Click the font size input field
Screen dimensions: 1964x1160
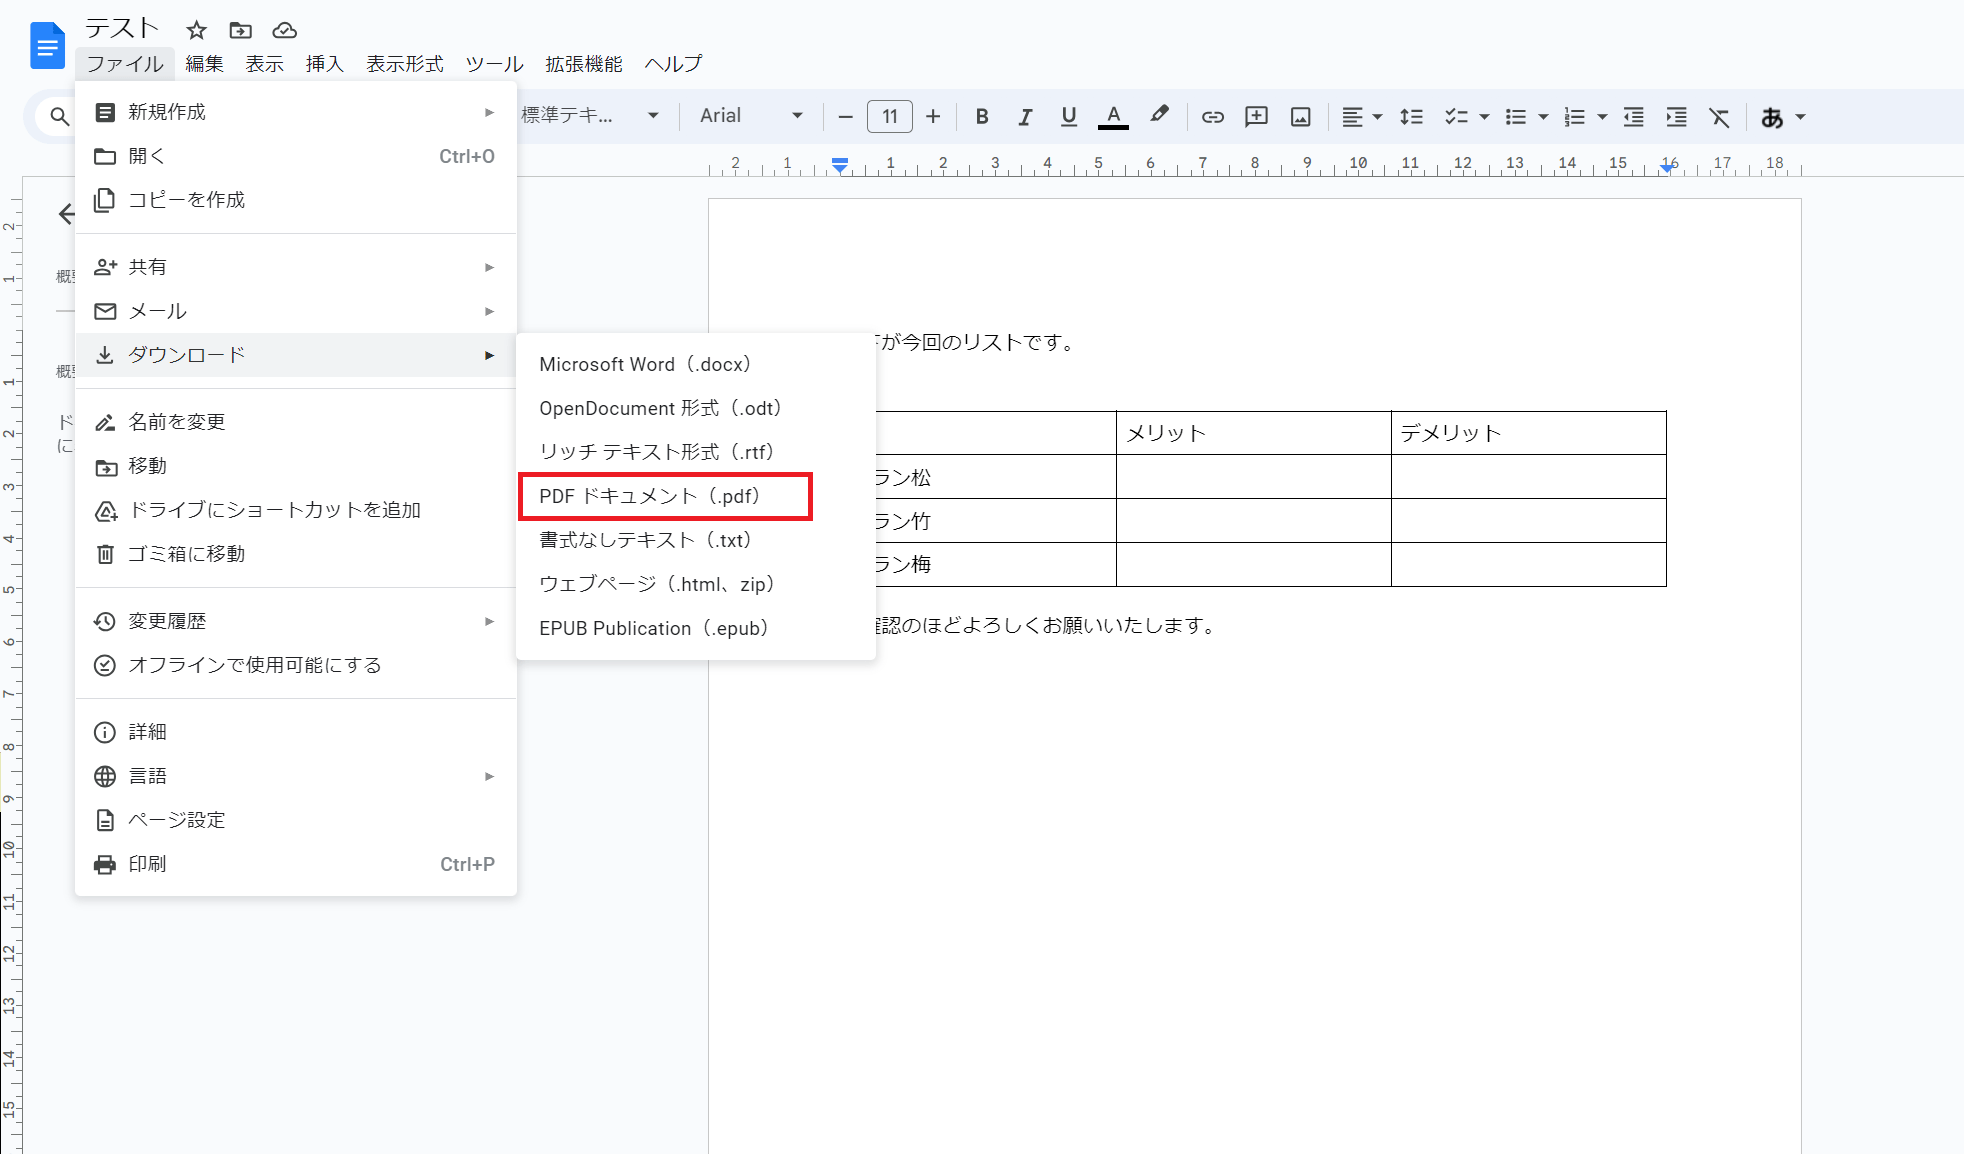[x=889, y=117]
